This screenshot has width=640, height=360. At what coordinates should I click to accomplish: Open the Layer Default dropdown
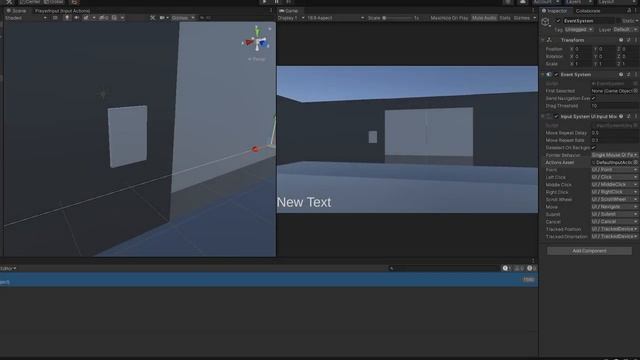coord(625,30)
